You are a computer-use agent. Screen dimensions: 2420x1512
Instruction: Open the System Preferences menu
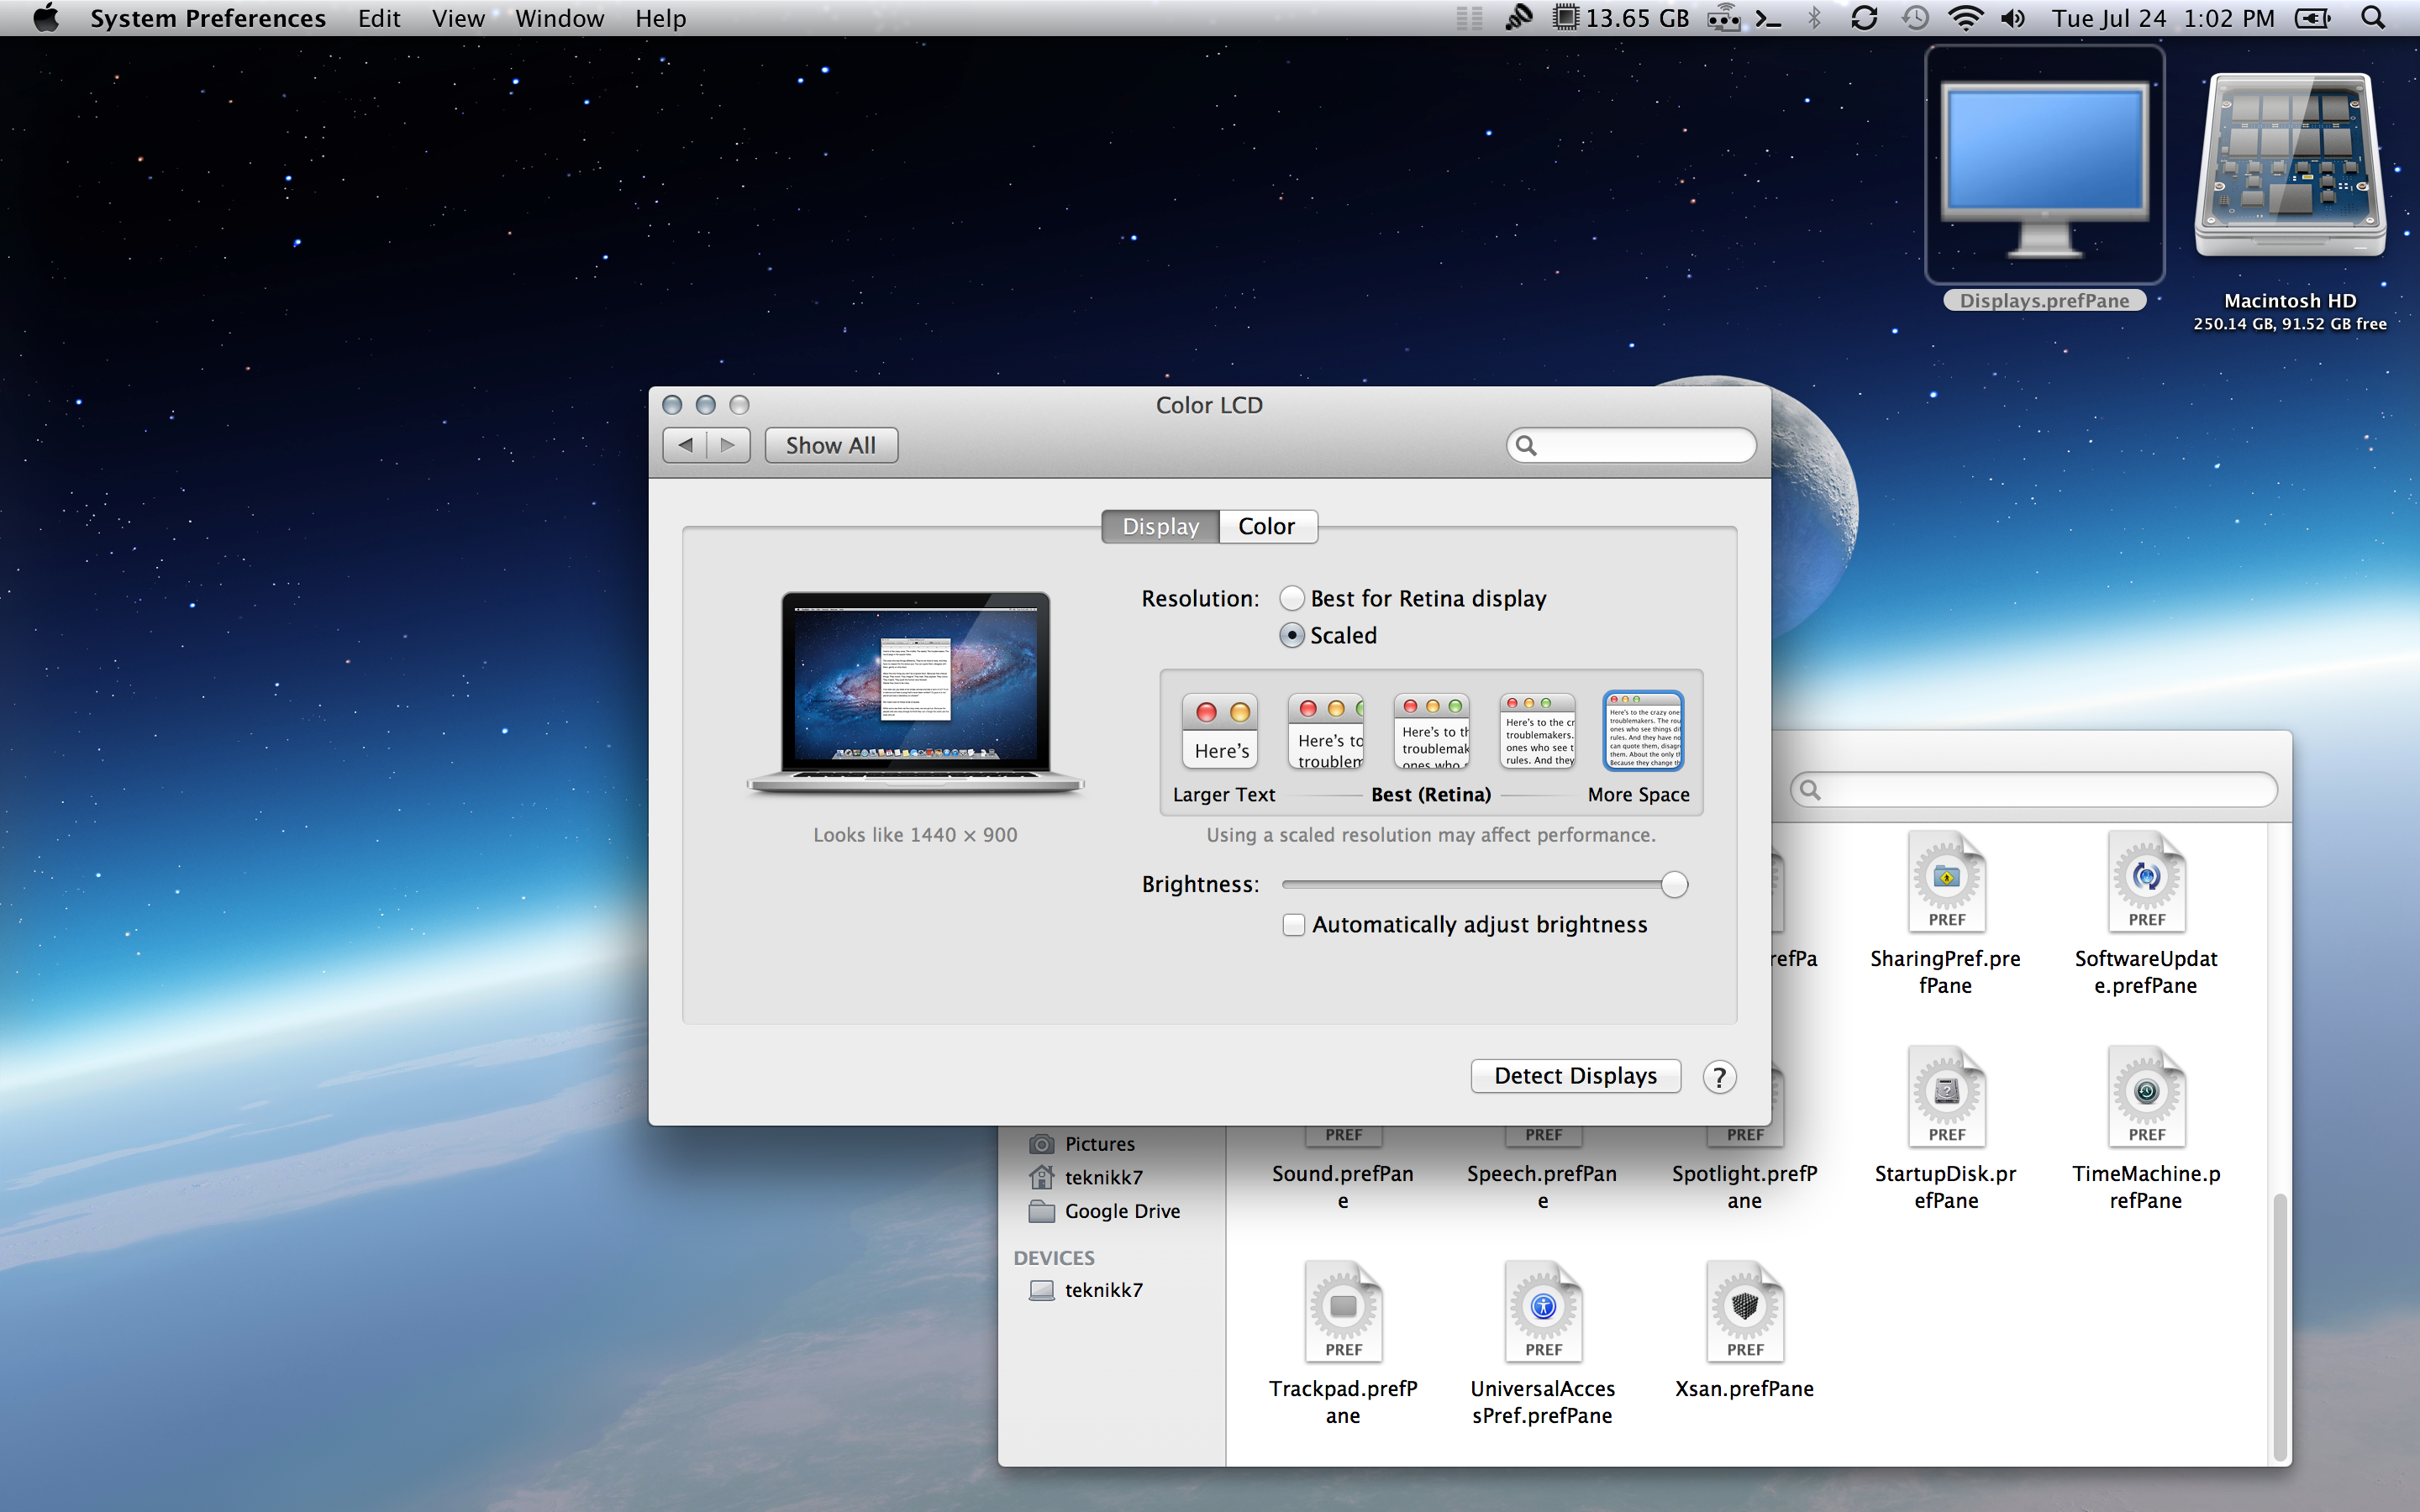click(208, 18)
